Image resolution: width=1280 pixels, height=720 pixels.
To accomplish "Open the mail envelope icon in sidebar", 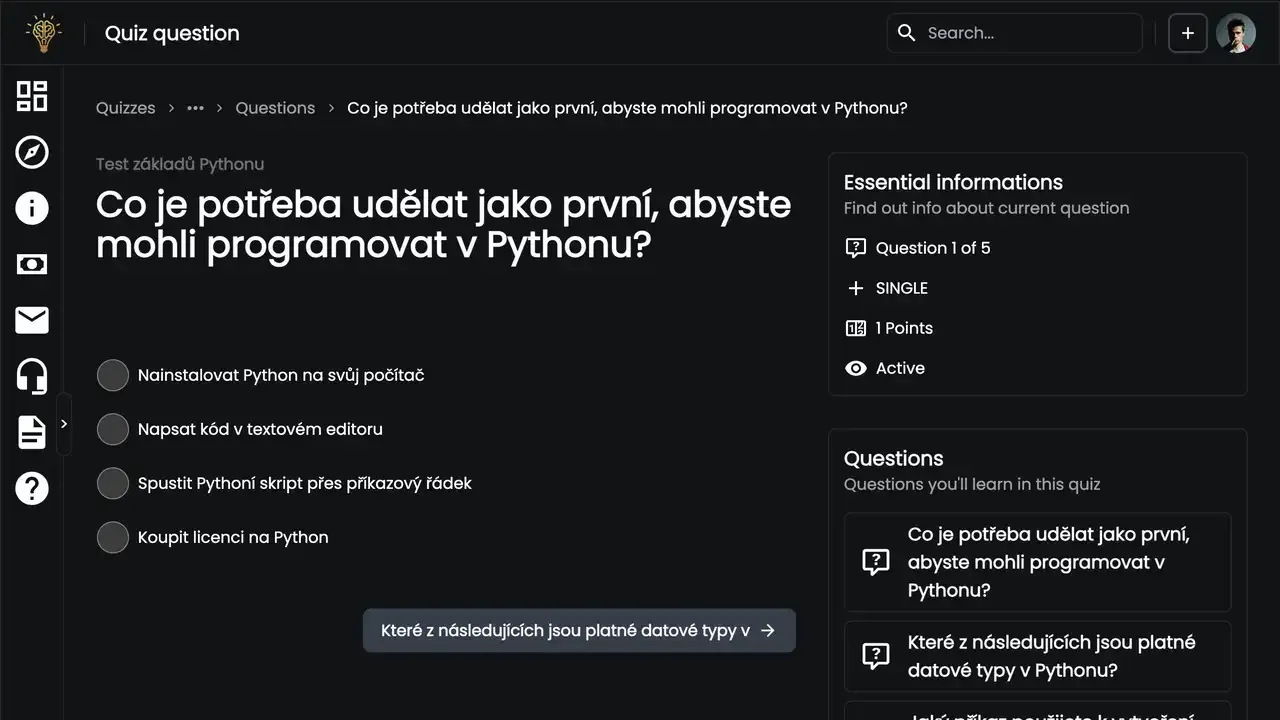I will tap(32, 320).
